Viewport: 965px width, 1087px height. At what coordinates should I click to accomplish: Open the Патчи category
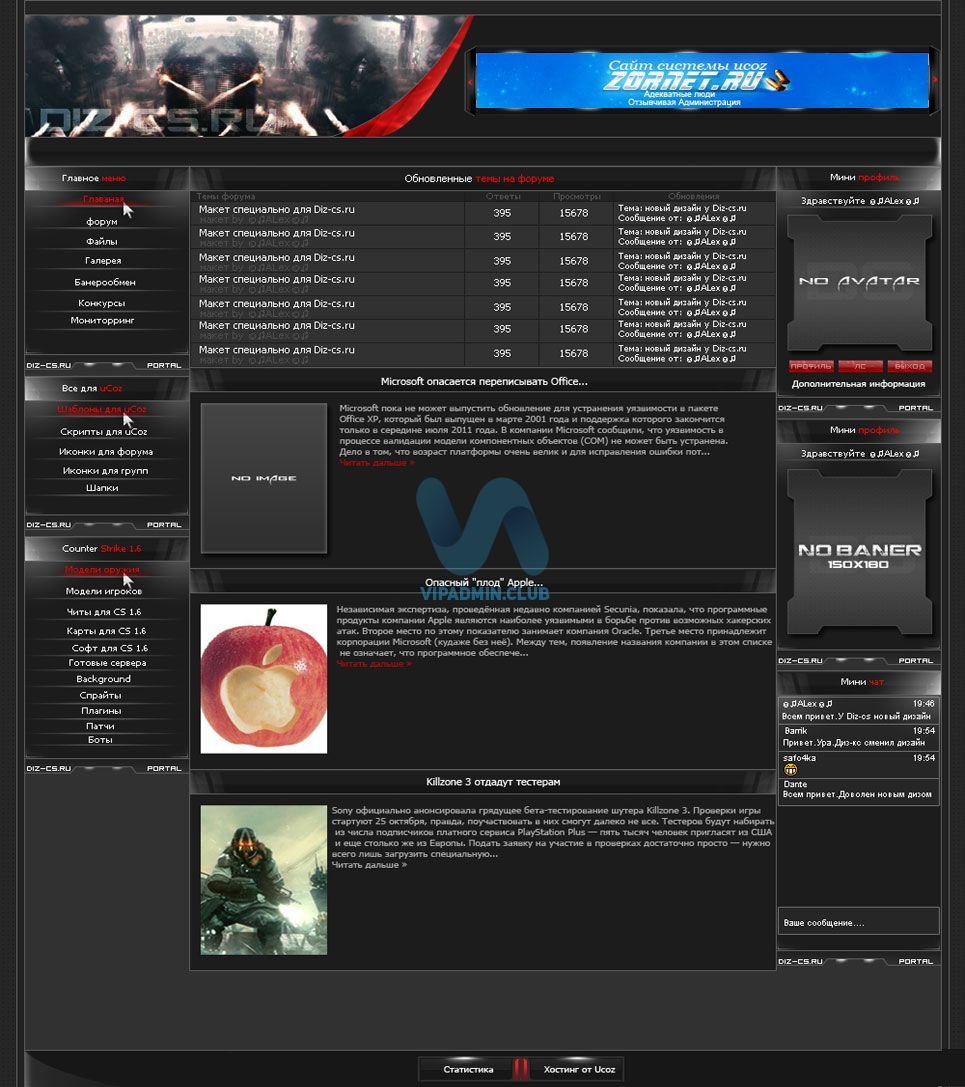point(101,726)
